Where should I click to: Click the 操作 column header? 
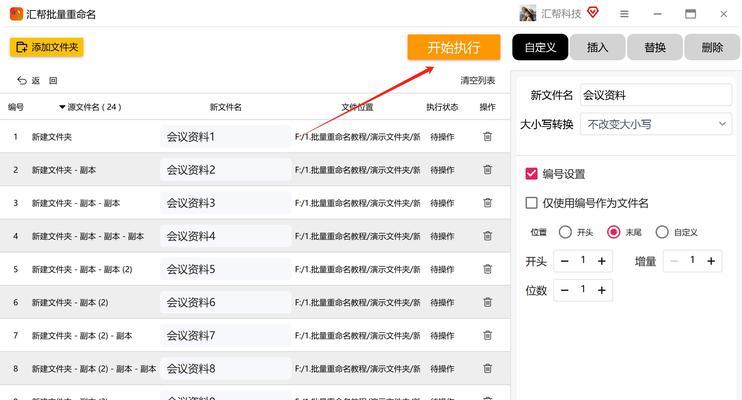[487, 107]
